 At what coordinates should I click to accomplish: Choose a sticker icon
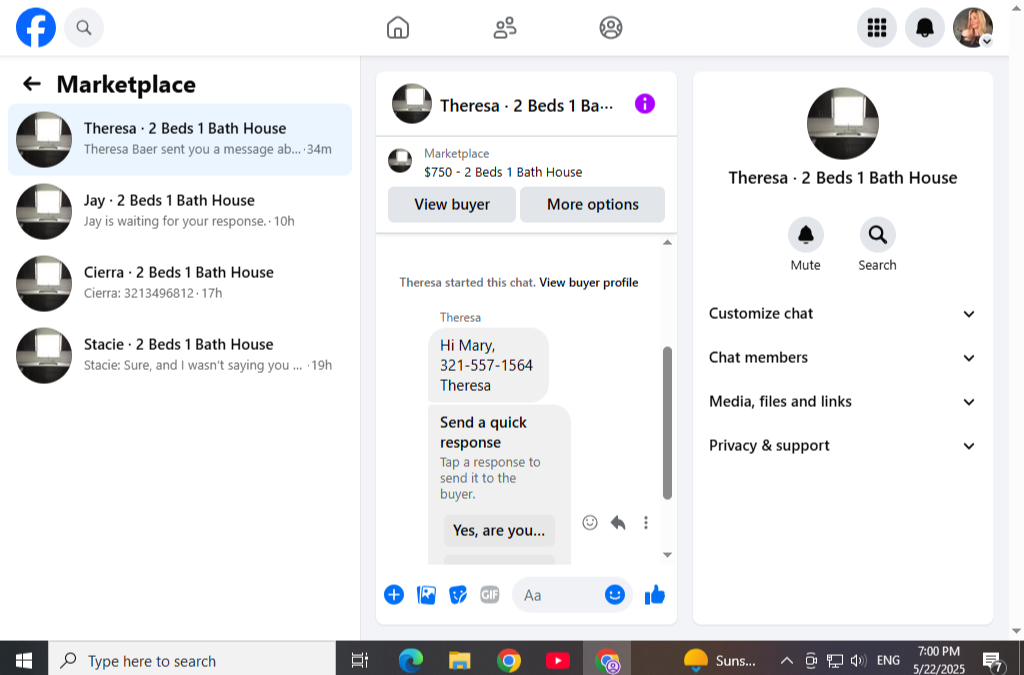[458, 595]
